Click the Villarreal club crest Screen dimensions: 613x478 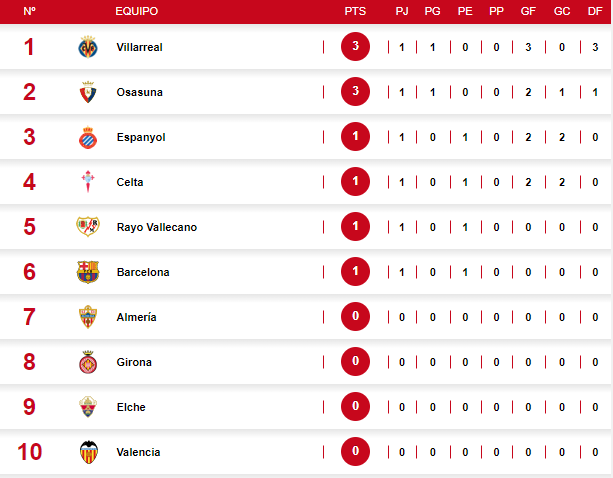click(x=89, y=47)
